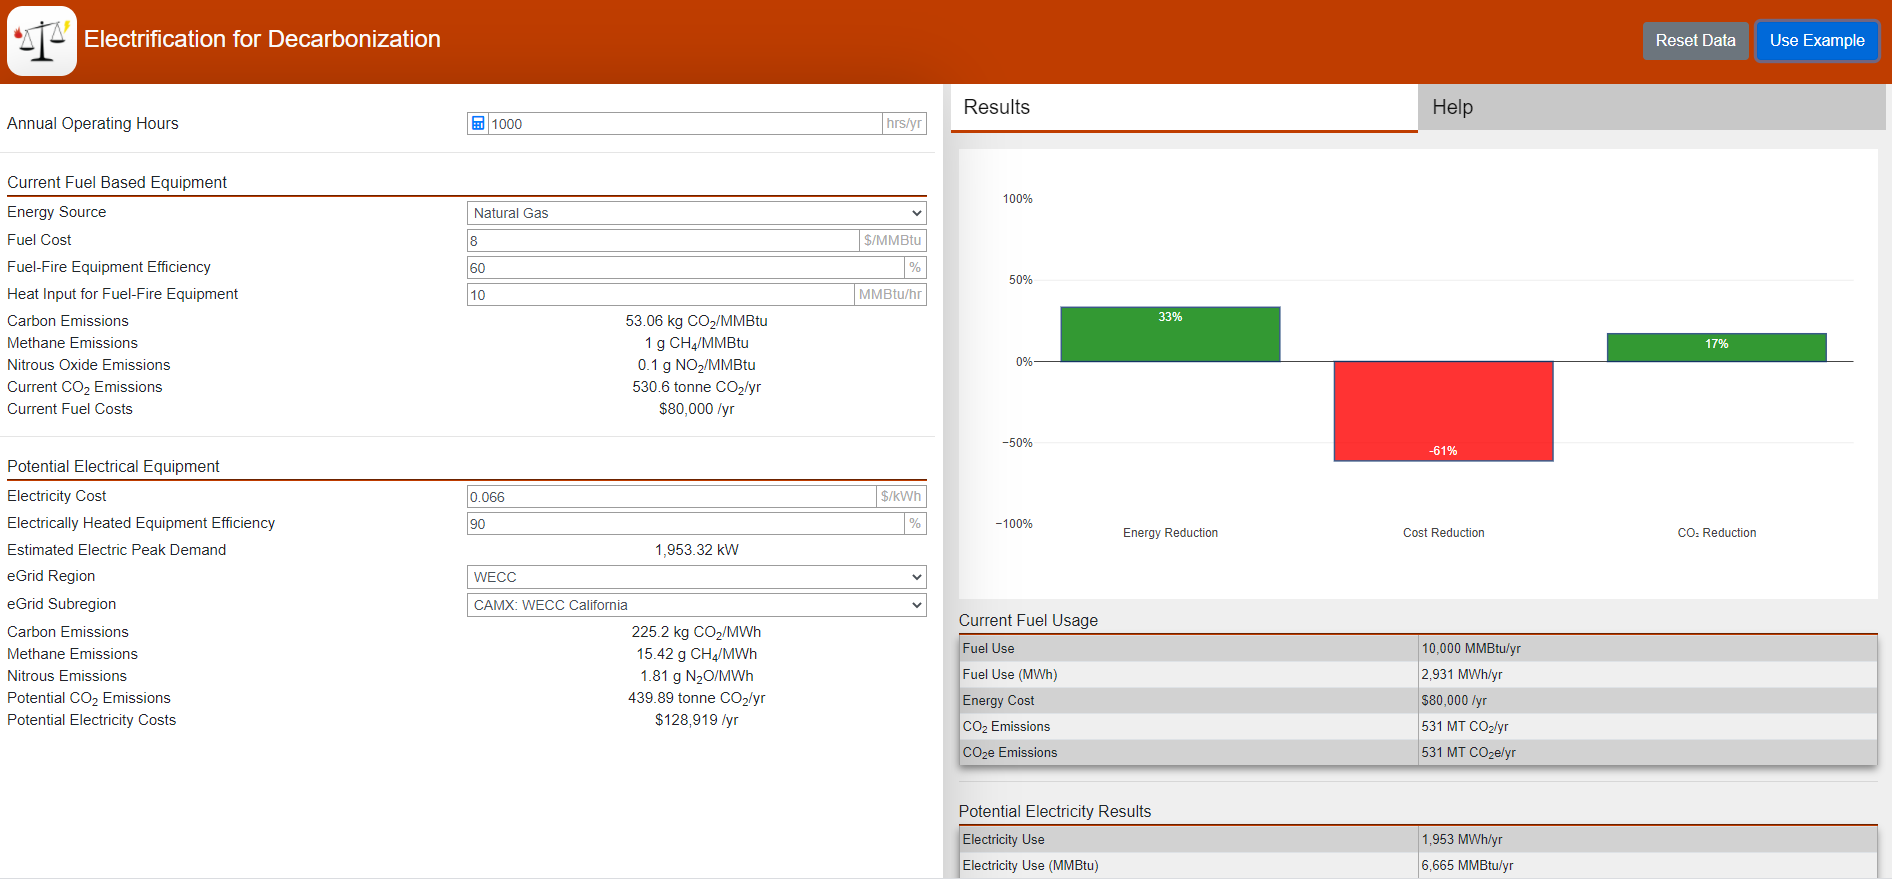Click the CO2e Emissions row label

point(1010,752)
